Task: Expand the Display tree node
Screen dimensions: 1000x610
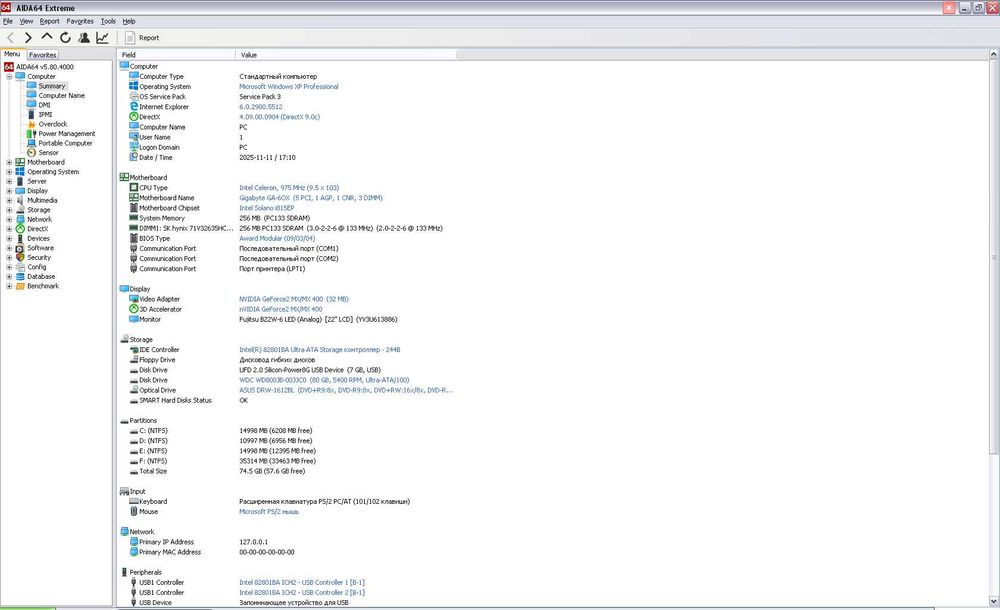Action: (x=9, y=191)
